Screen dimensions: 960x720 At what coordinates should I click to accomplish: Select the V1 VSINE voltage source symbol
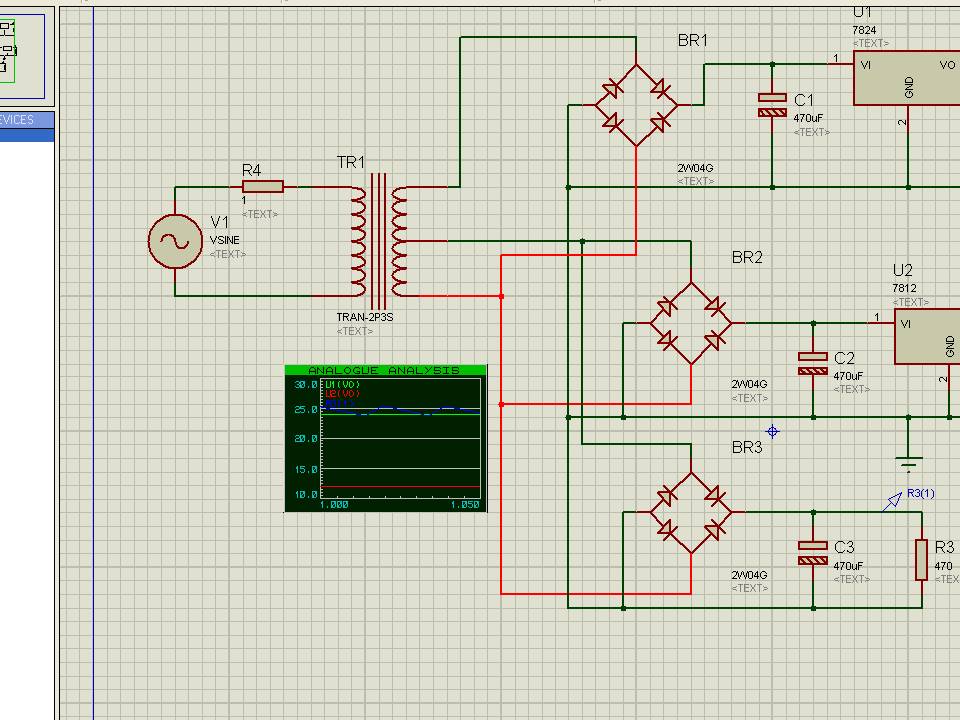point(175,241)
